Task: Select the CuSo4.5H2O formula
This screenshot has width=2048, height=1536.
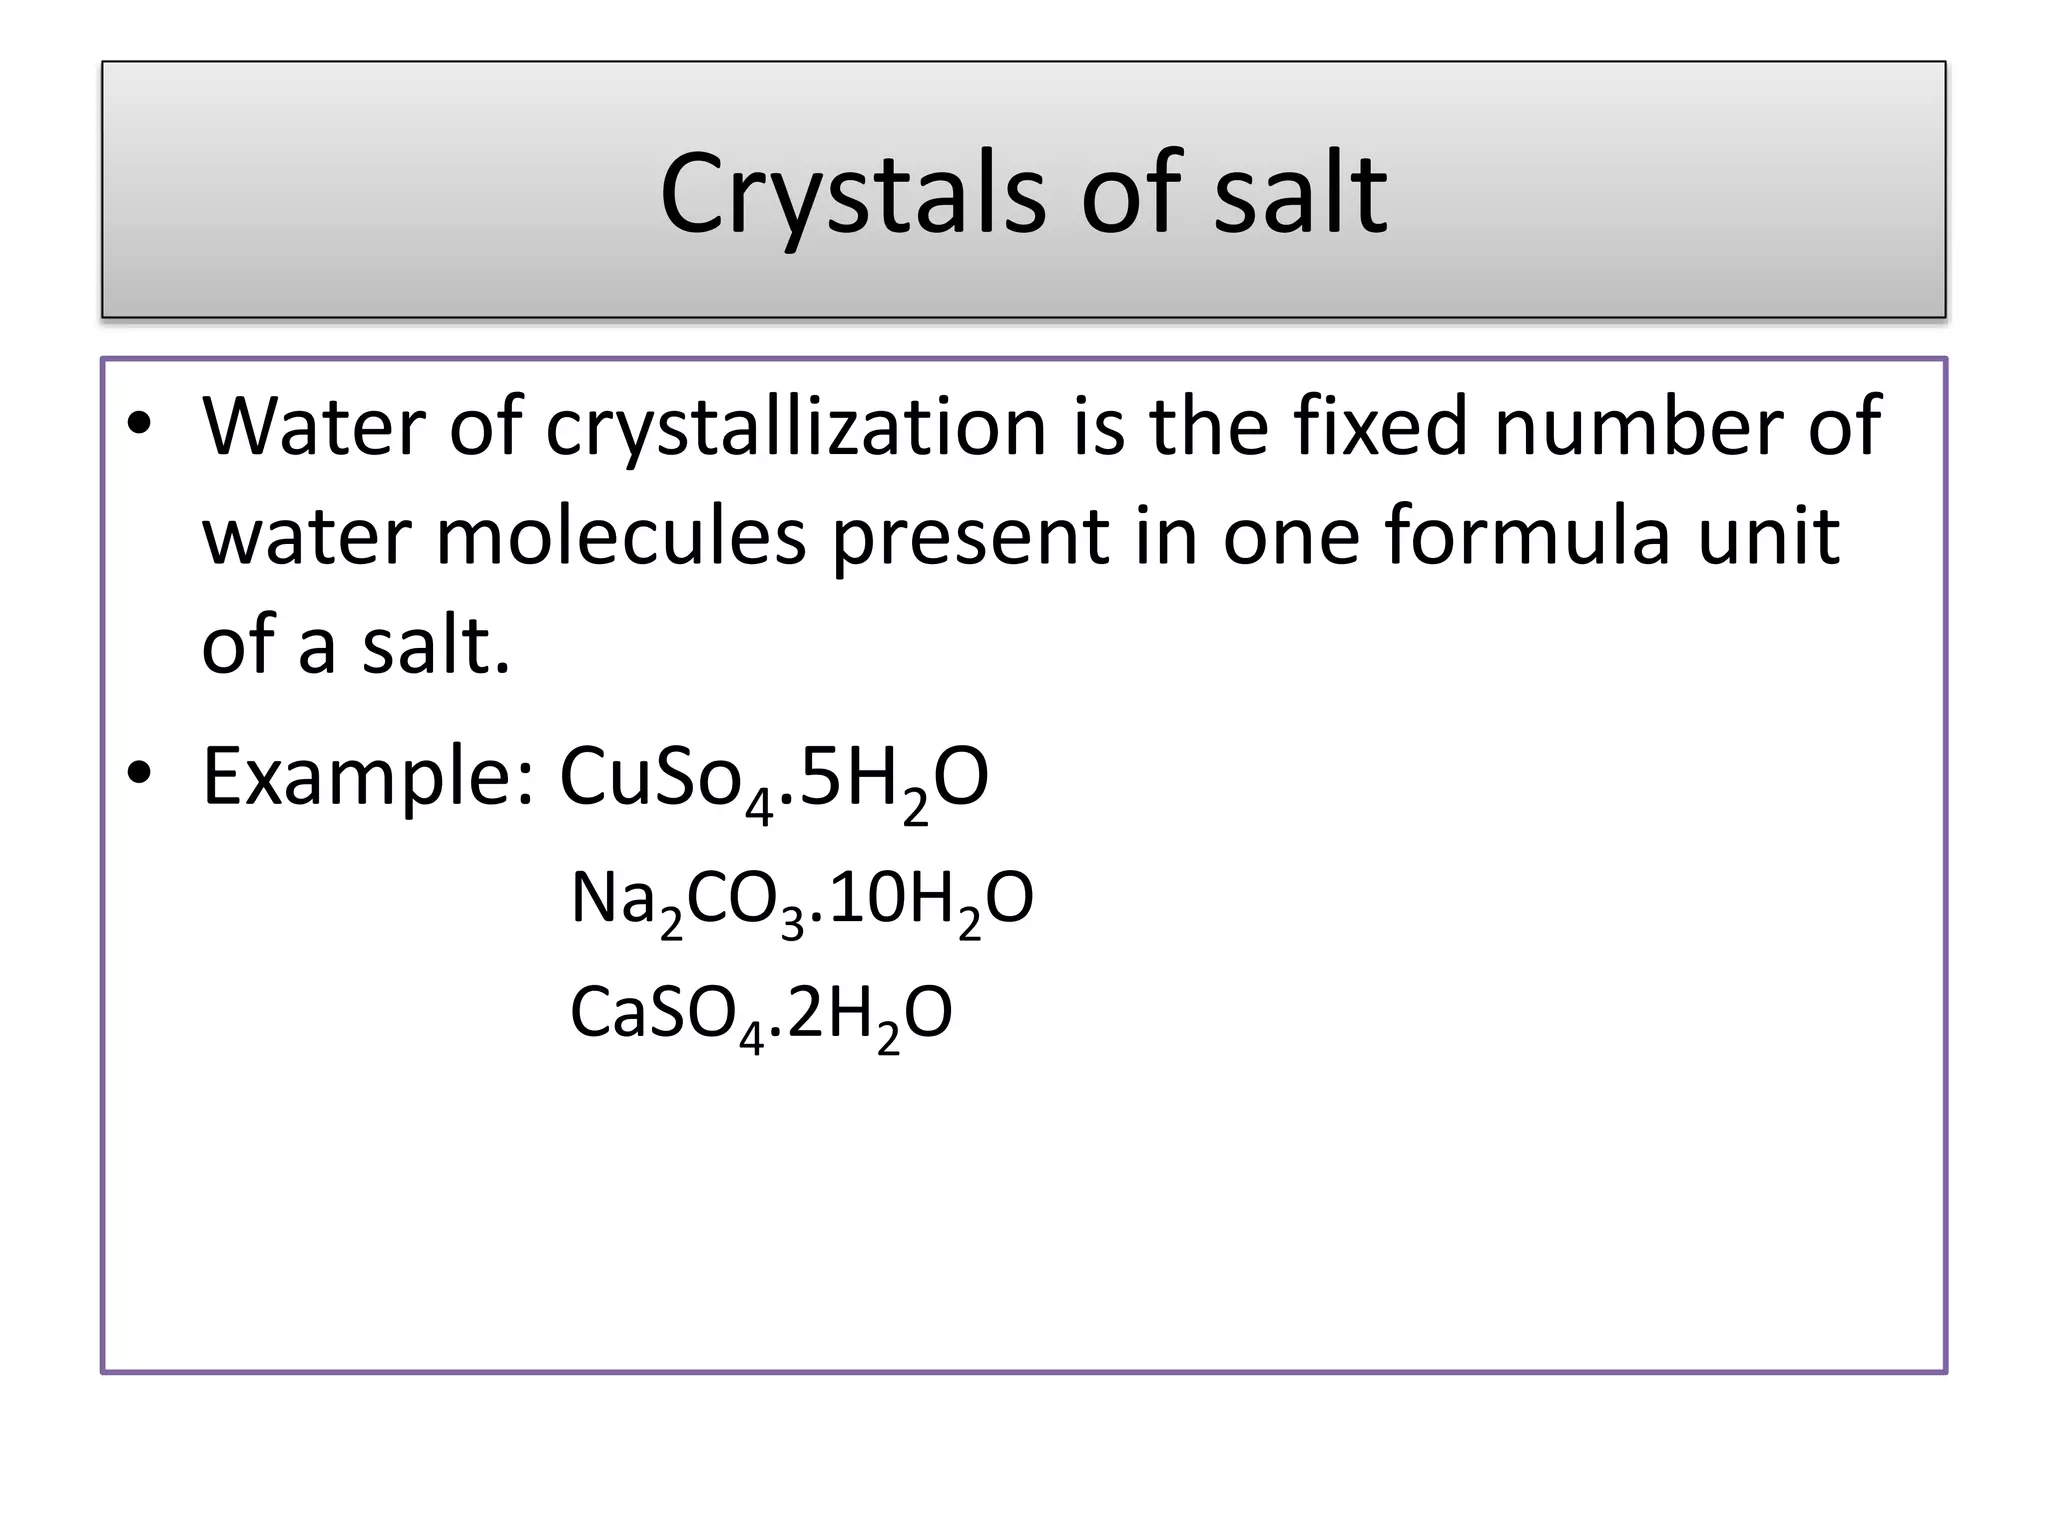Action: click(x=773, y=780)
